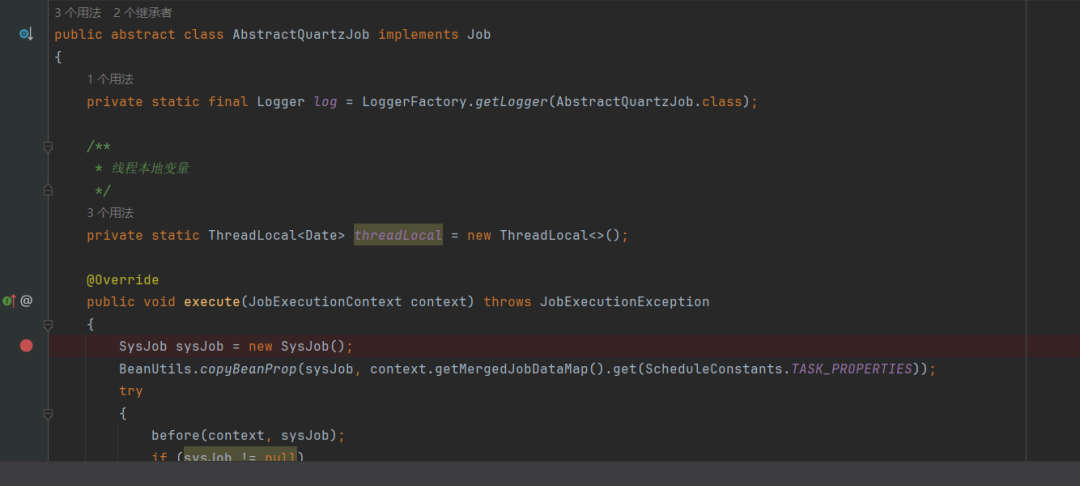Viewport: 1080px width, 486px height.
Task: Click the TASK_PROPERTIES constant
Action: point(851,369)
